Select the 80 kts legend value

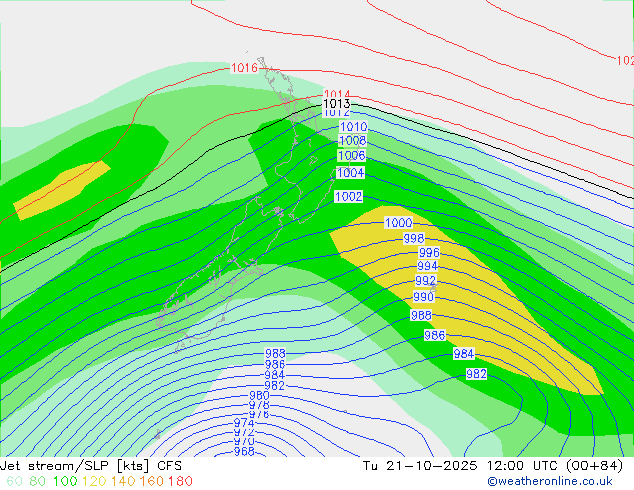click(38, 481)
